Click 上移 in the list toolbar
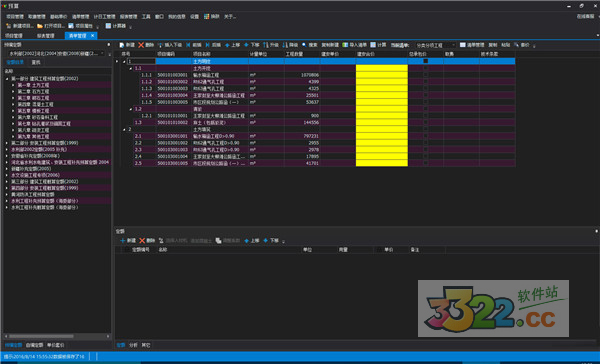Screen dimensions: 600x364 [x=232, y=45]
